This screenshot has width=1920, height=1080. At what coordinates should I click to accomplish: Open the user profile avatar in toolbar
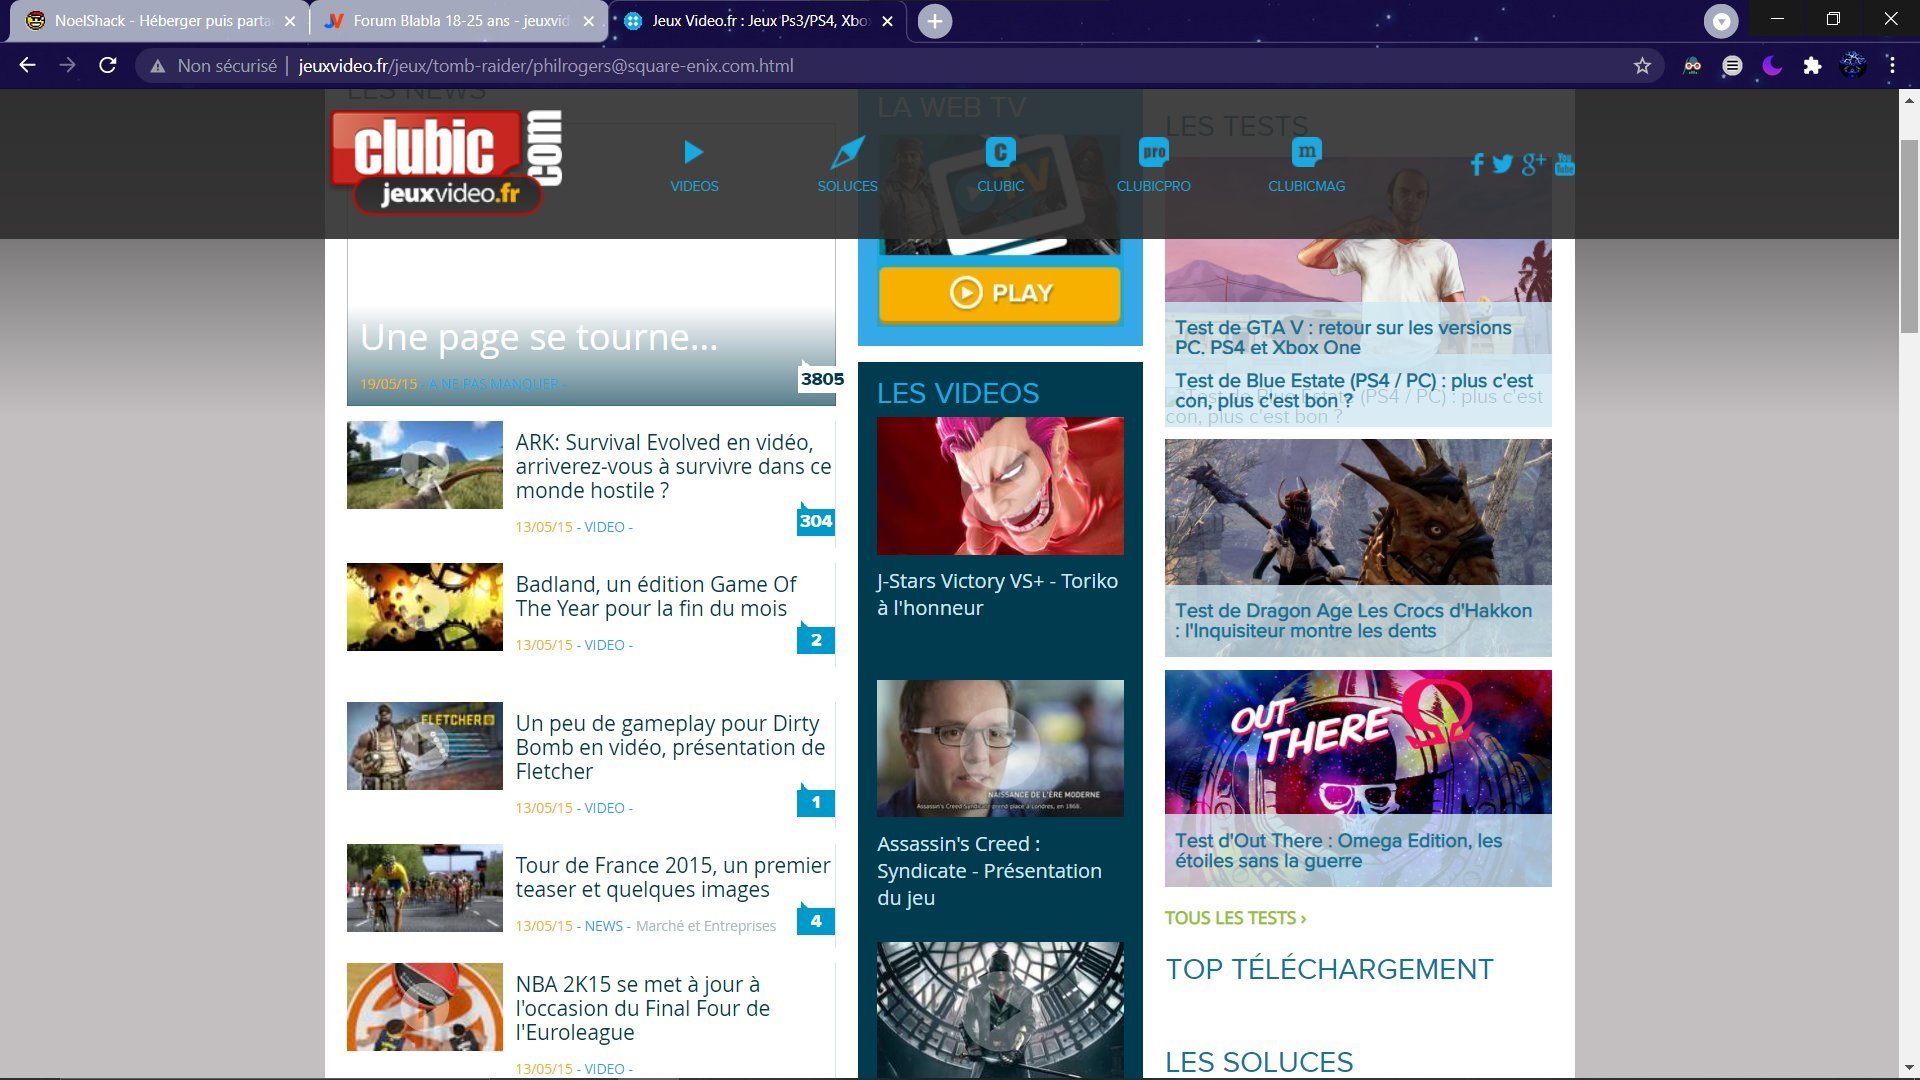[x=1852, y=66]
